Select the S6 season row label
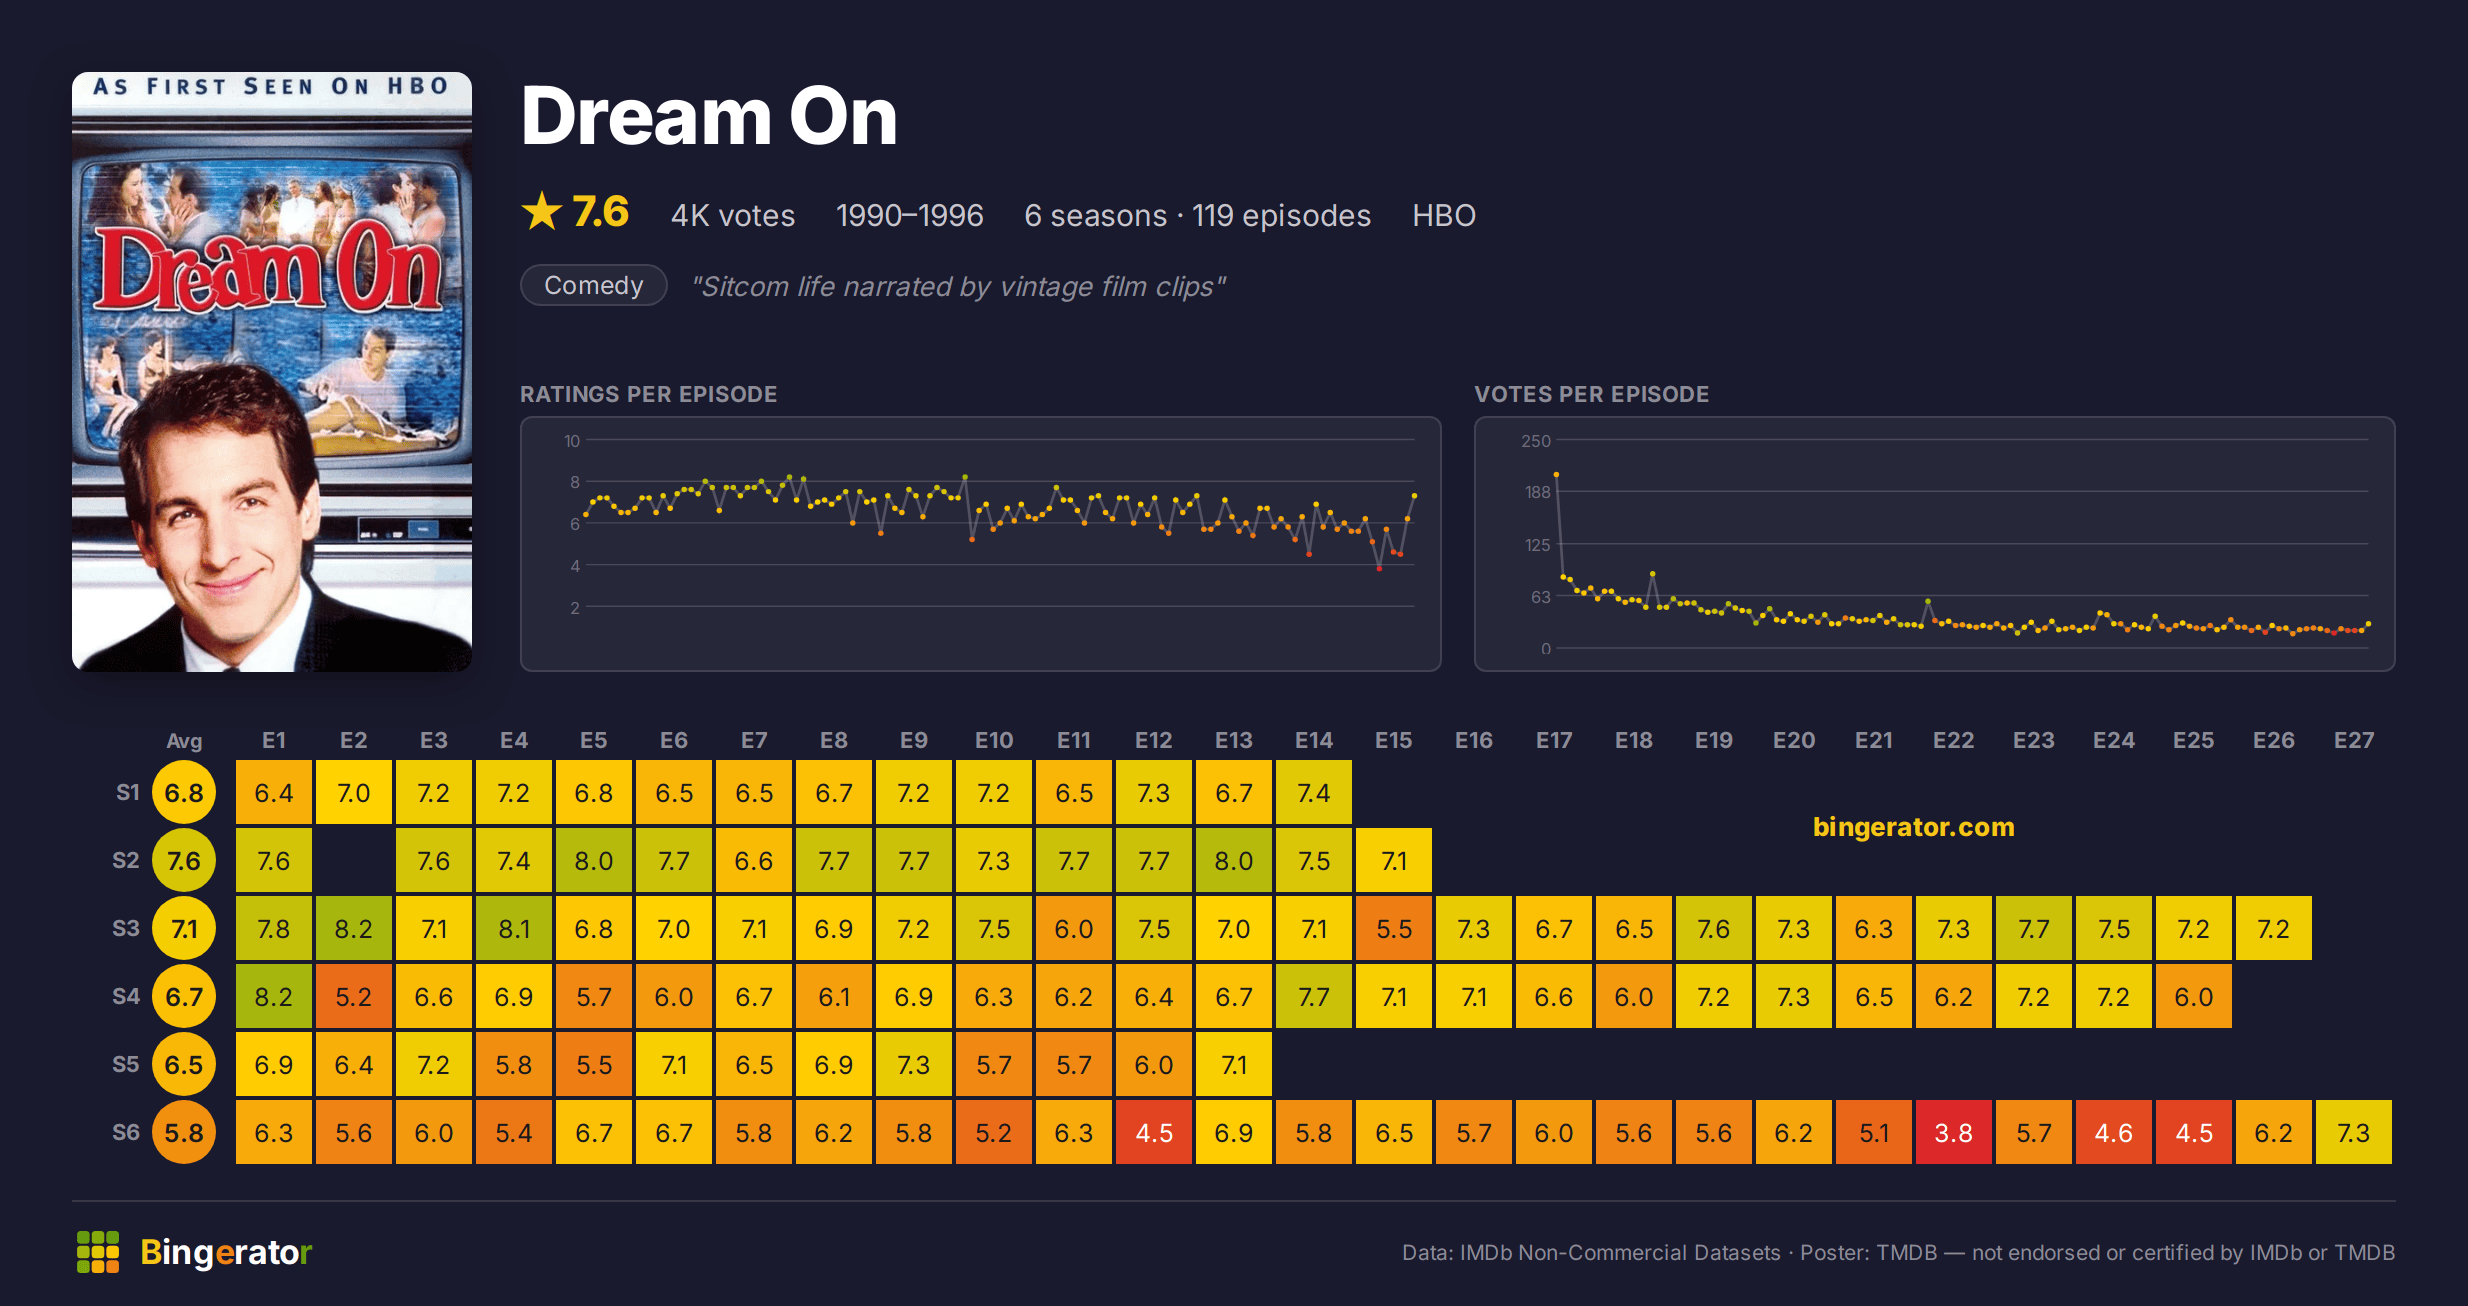Screen dimensions: 2468x1306 click(126, 1133)
